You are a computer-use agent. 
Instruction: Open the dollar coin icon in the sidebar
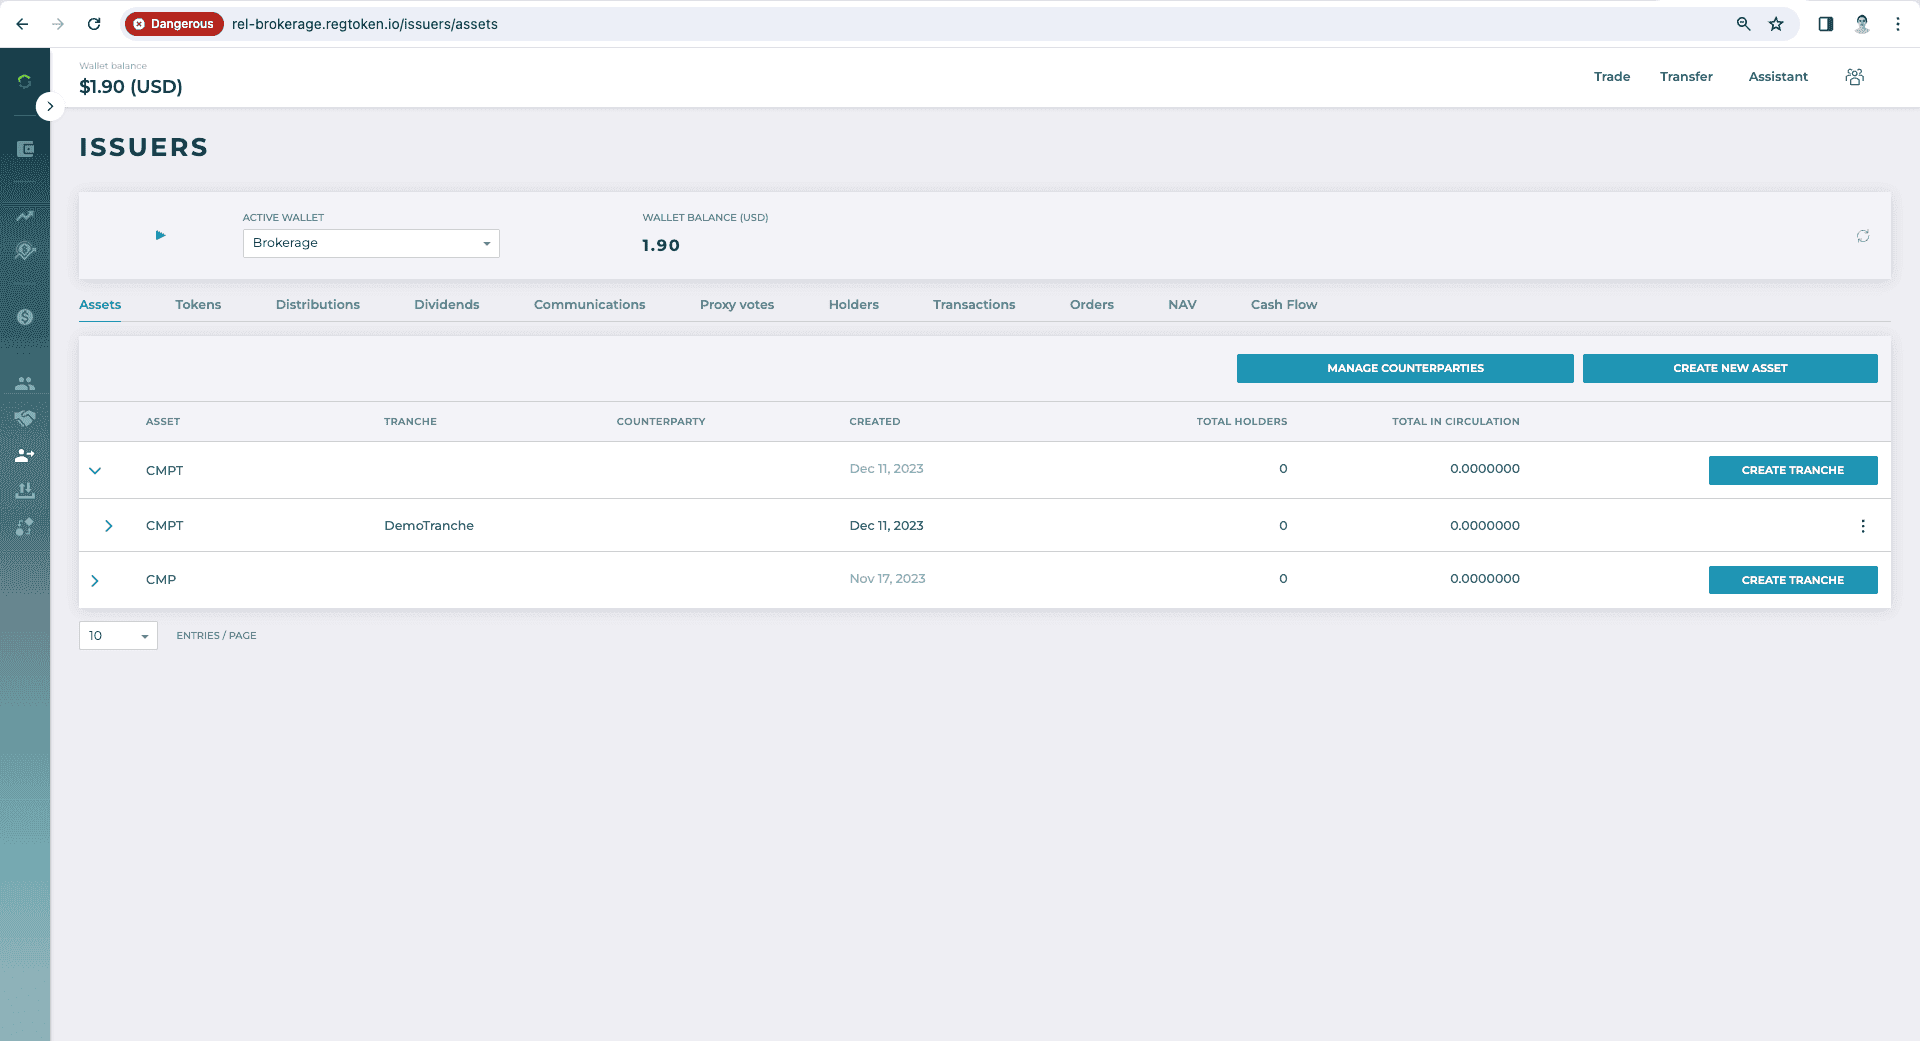coord(25,317)
